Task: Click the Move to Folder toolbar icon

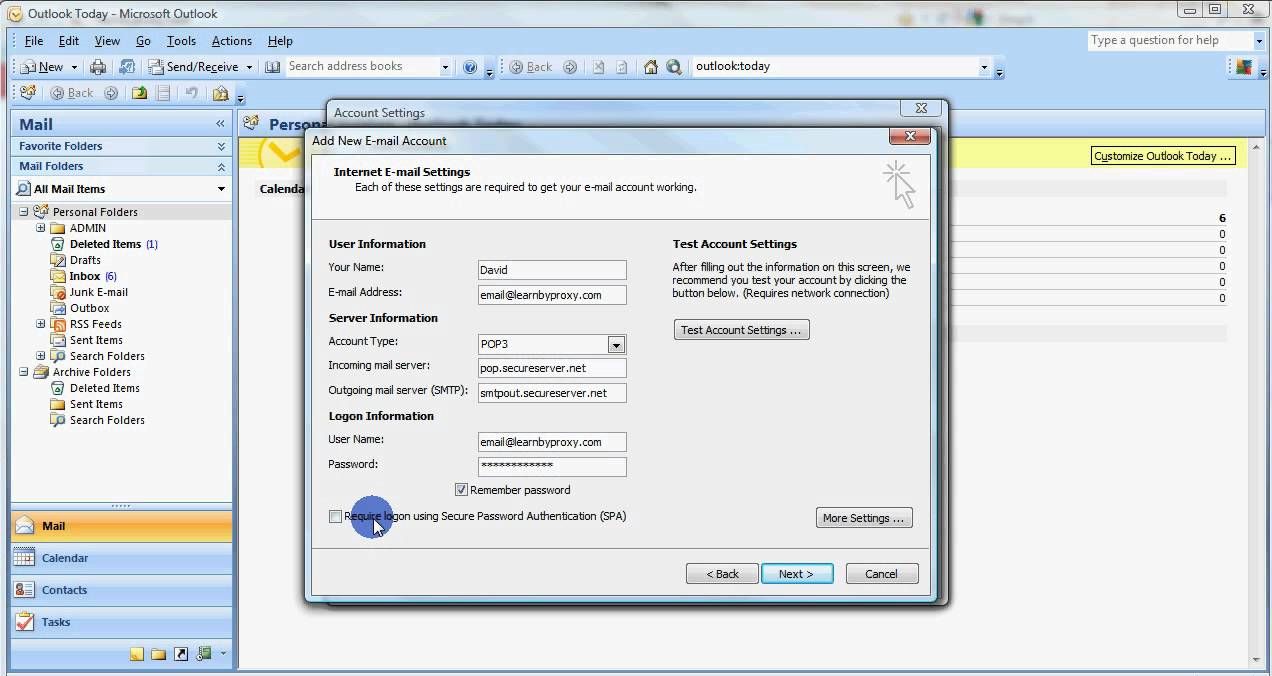Action: 139,93
